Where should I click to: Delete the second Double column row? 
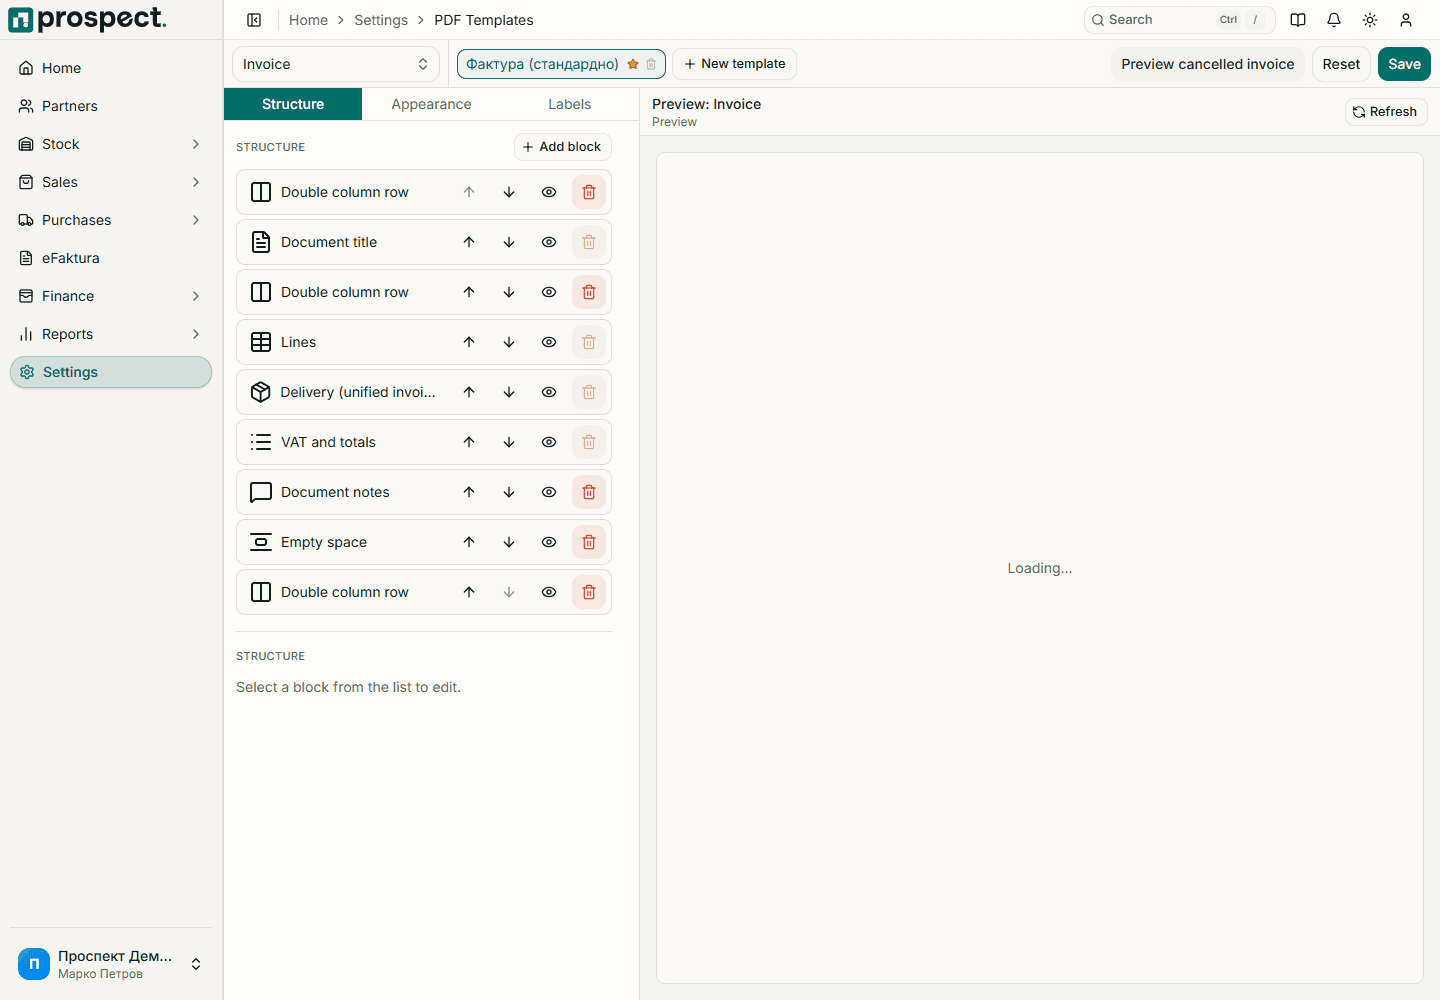click(x=589, y=292)
